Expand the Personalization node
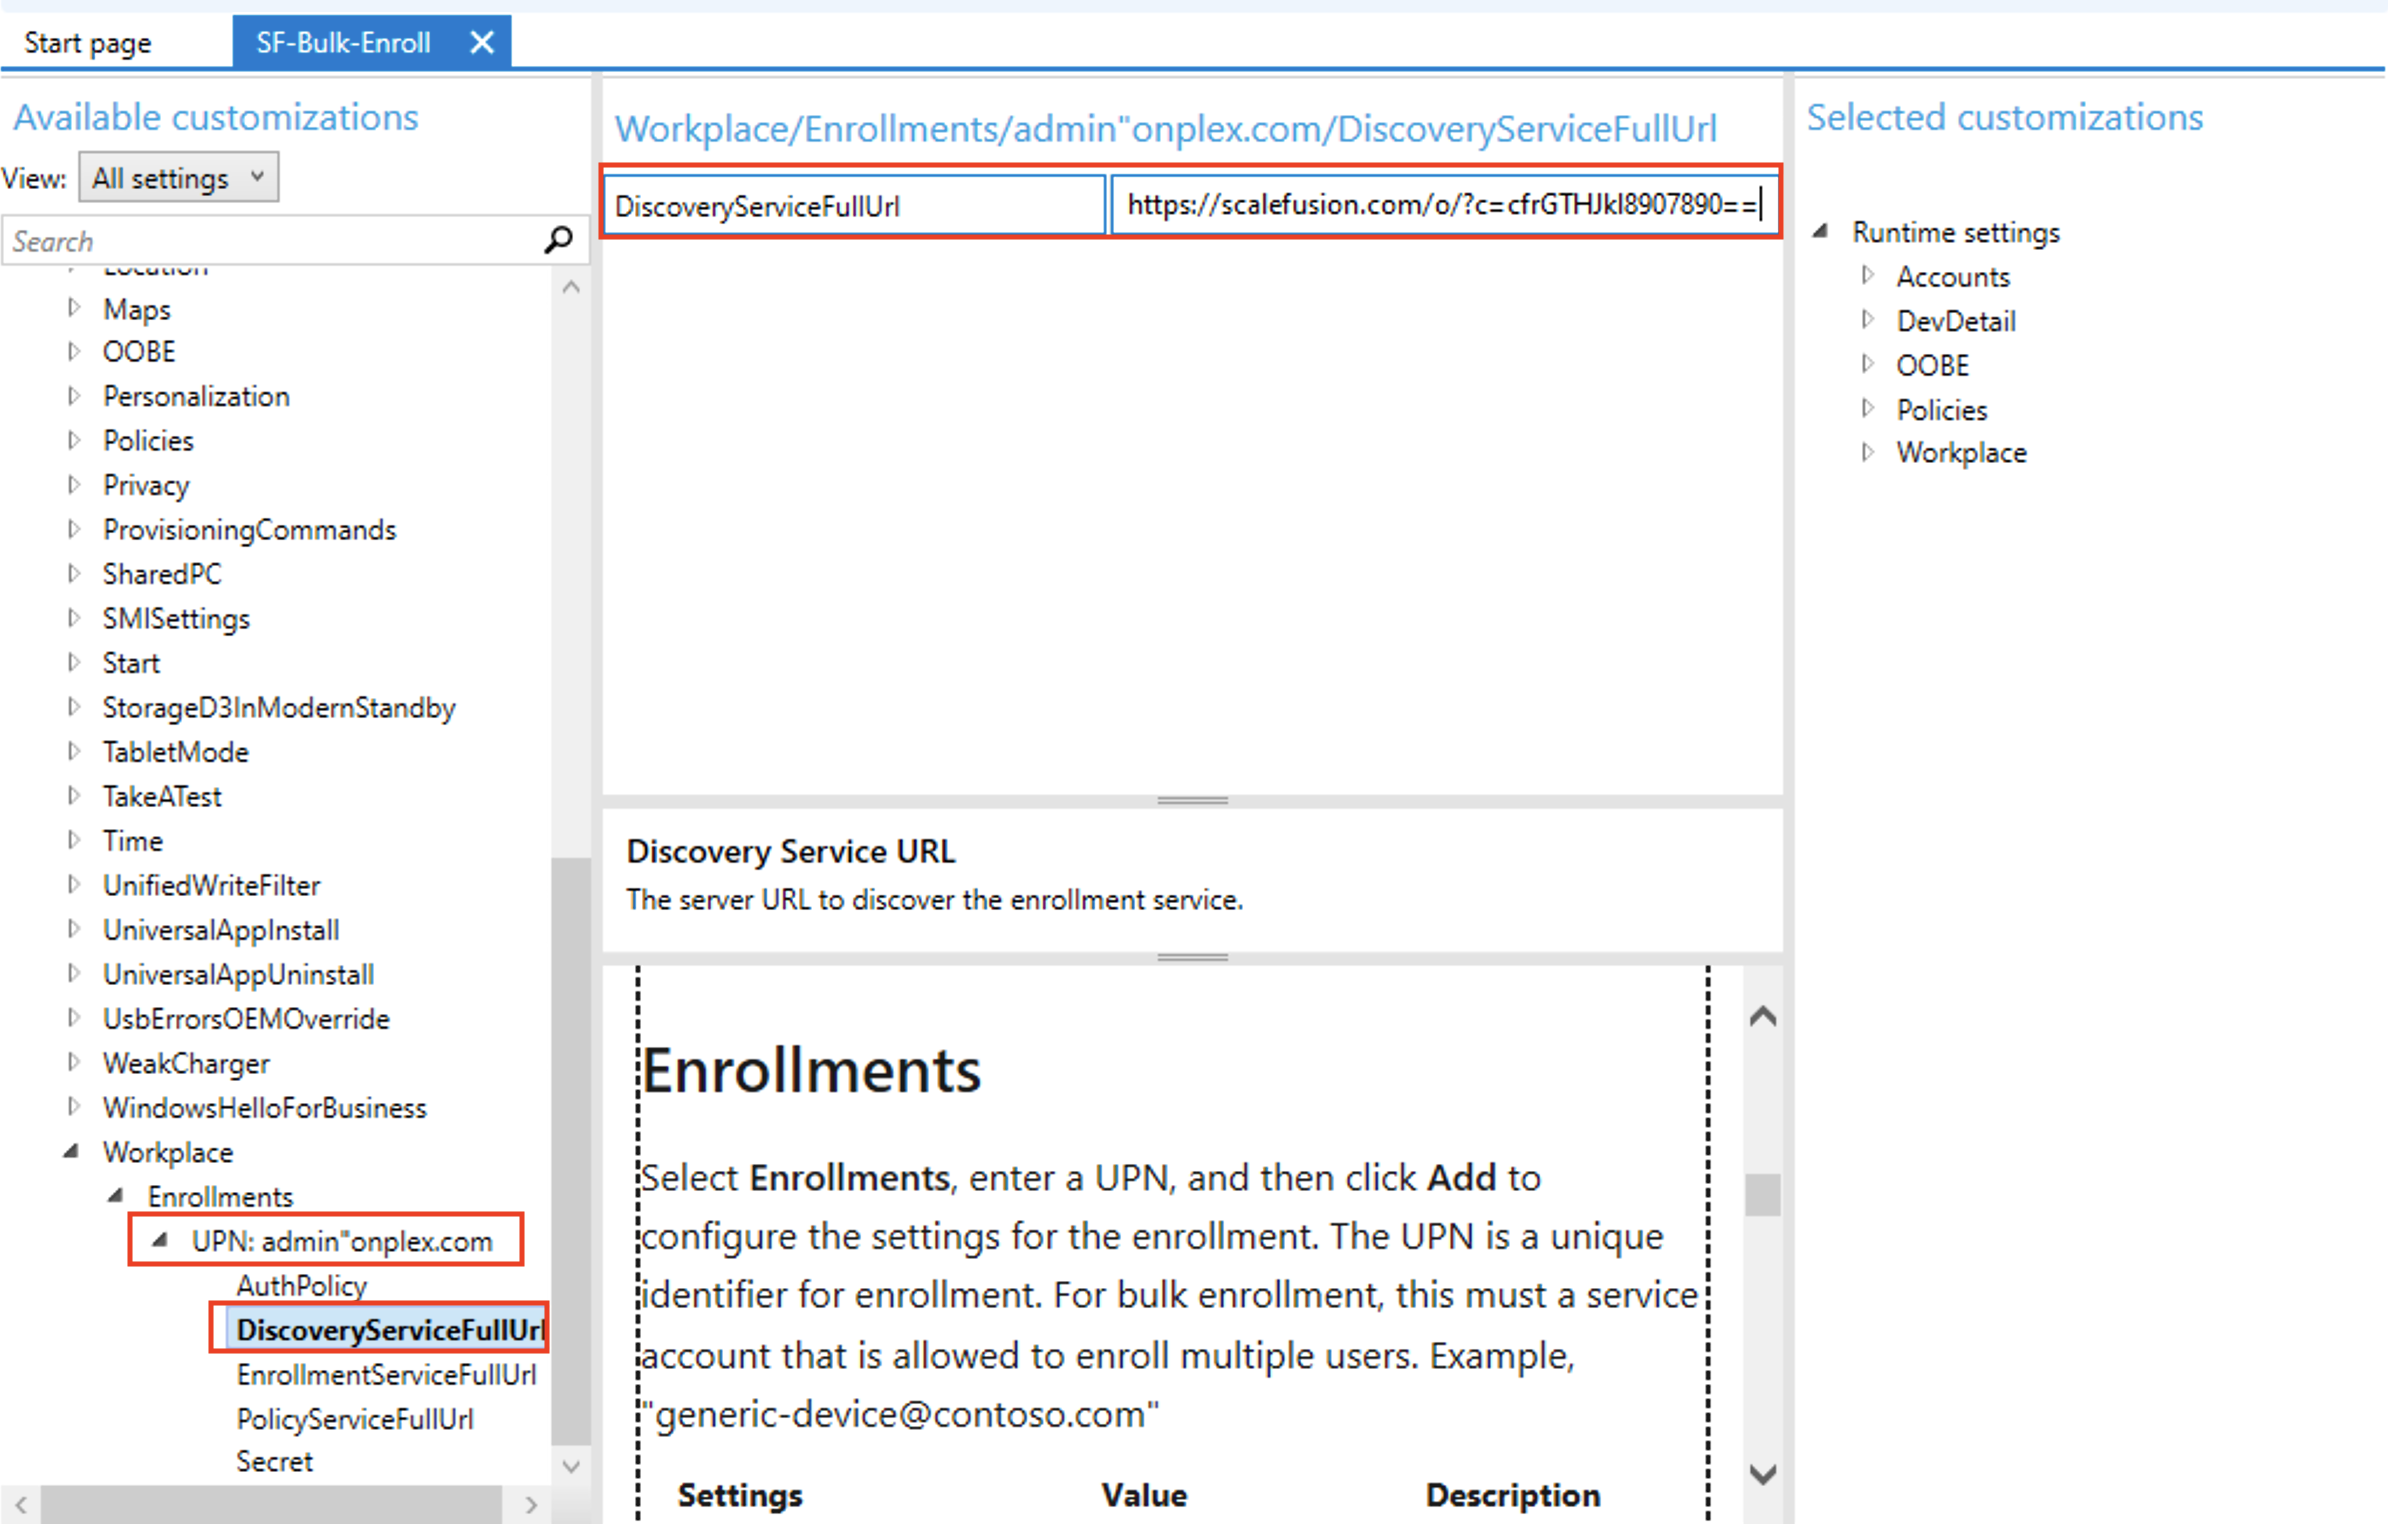This screenshot has height=1524, width=2388. point(73,396)
